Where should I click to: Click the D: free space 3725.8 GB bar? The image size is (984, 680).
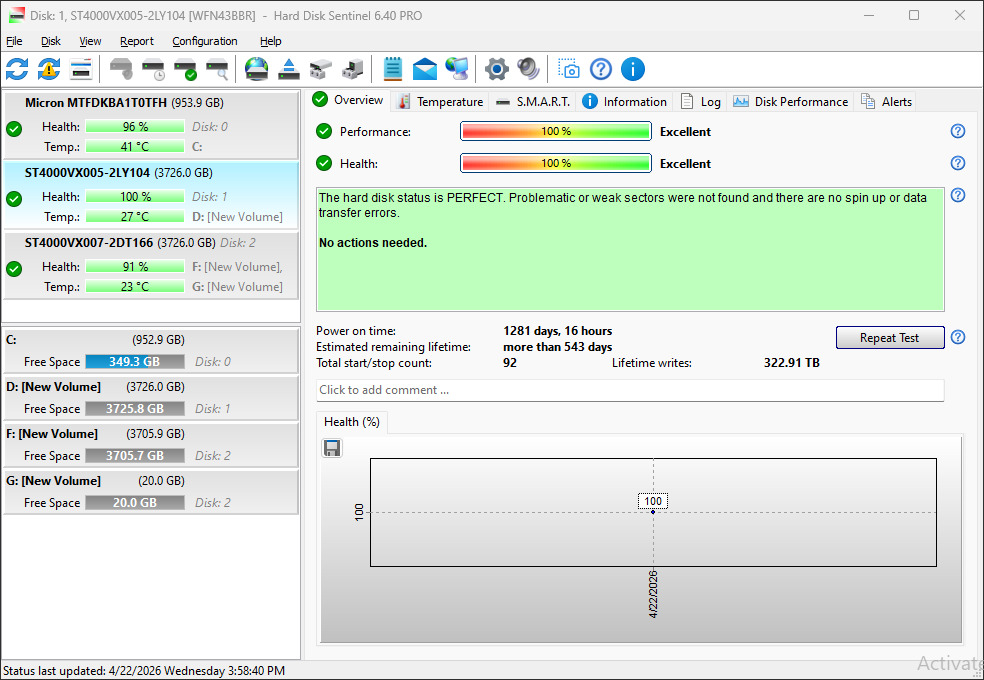(x=135, y=409)
